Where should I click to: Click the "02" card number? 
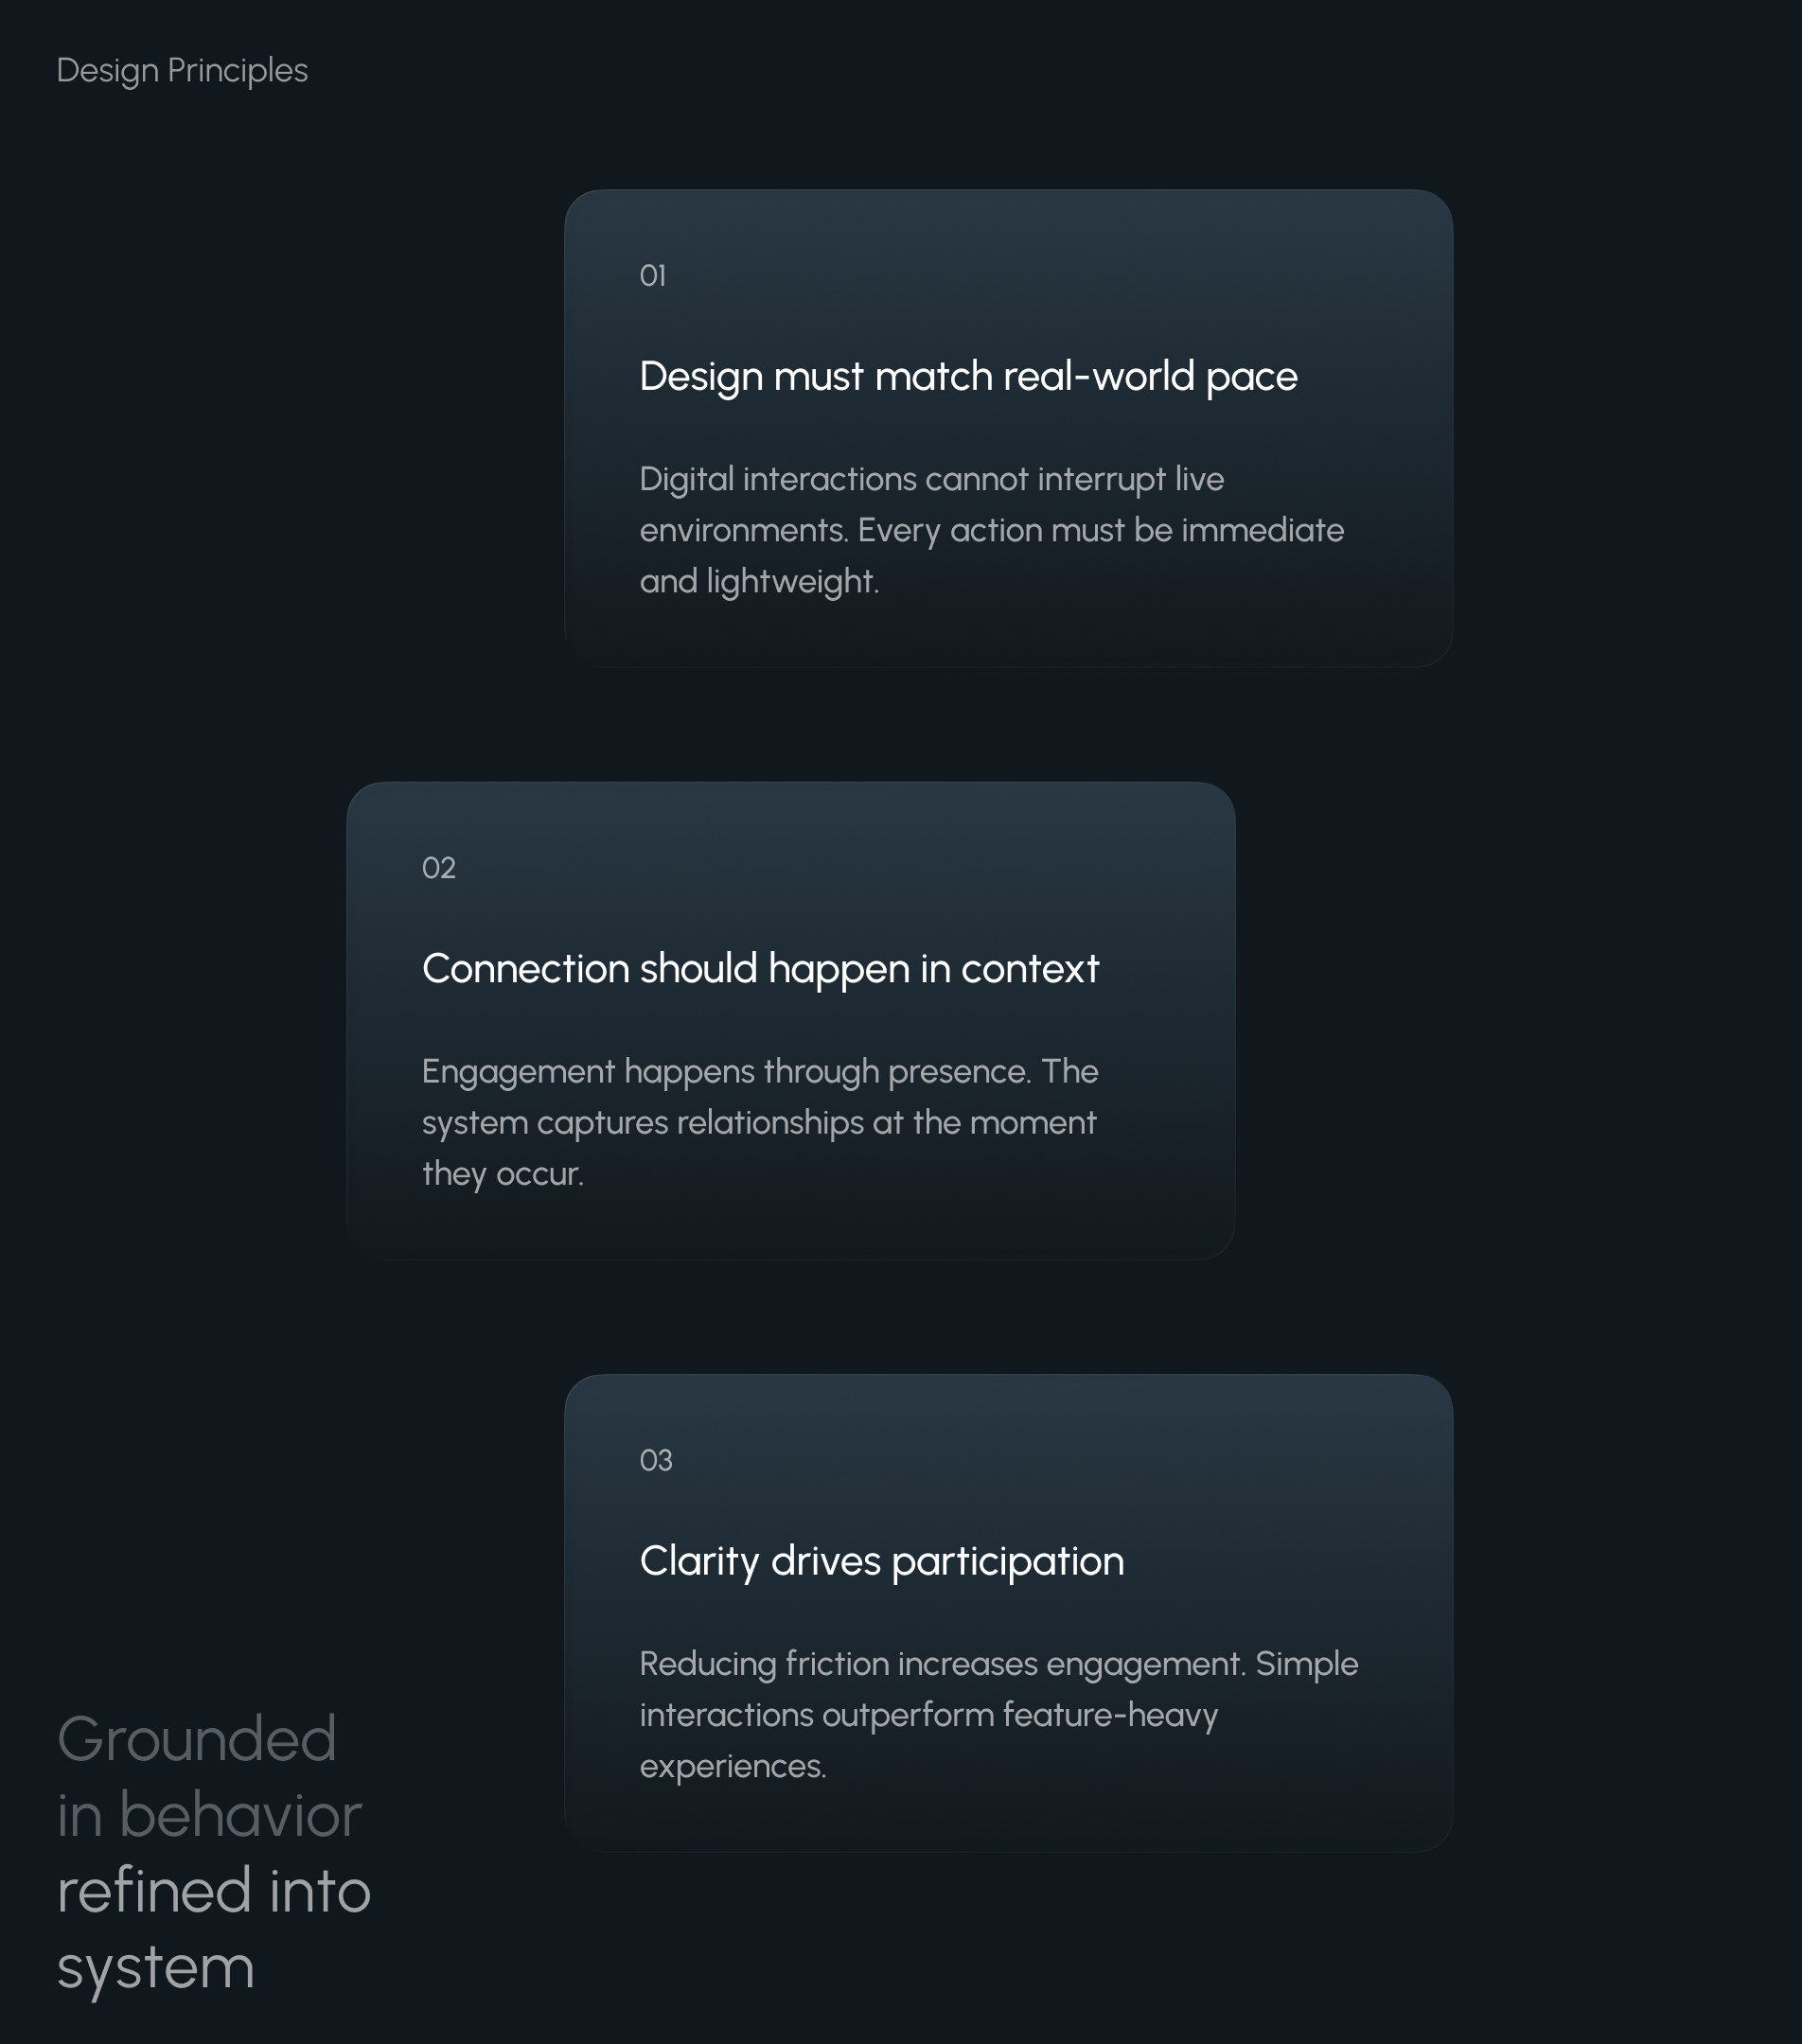(x=439, y=868)
